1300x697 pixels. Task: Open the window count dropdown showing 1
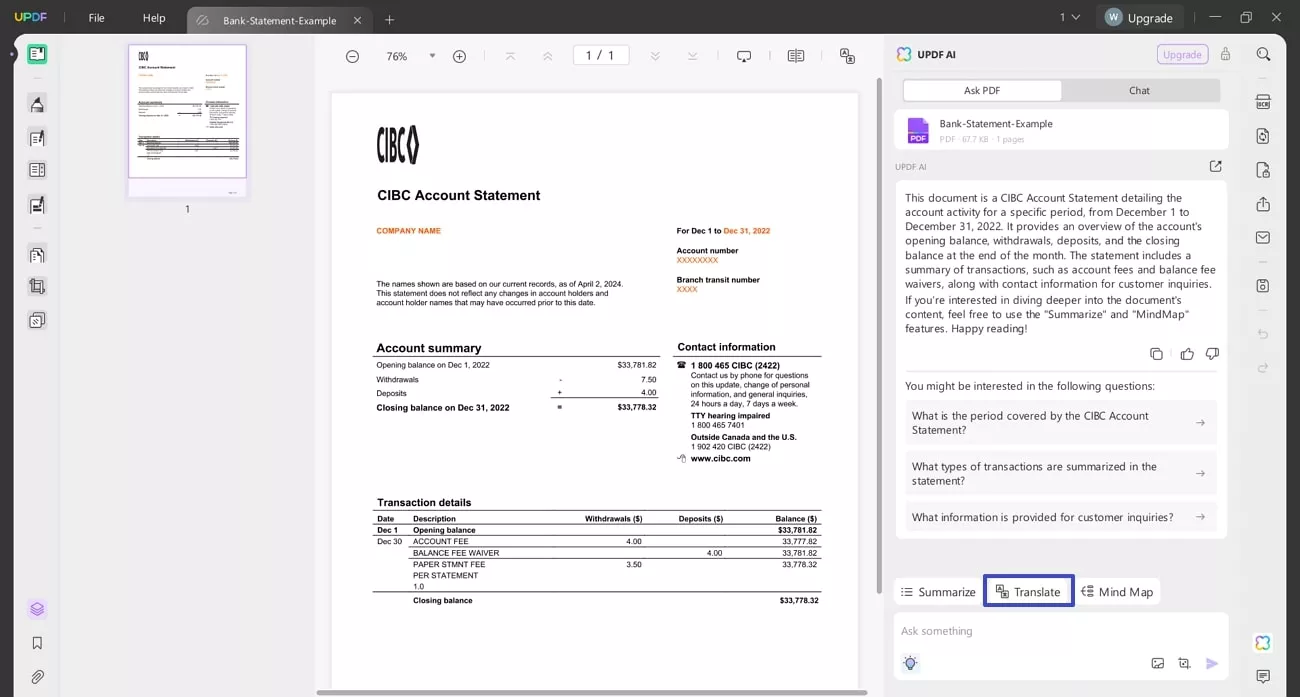[x=1070, y=17]
